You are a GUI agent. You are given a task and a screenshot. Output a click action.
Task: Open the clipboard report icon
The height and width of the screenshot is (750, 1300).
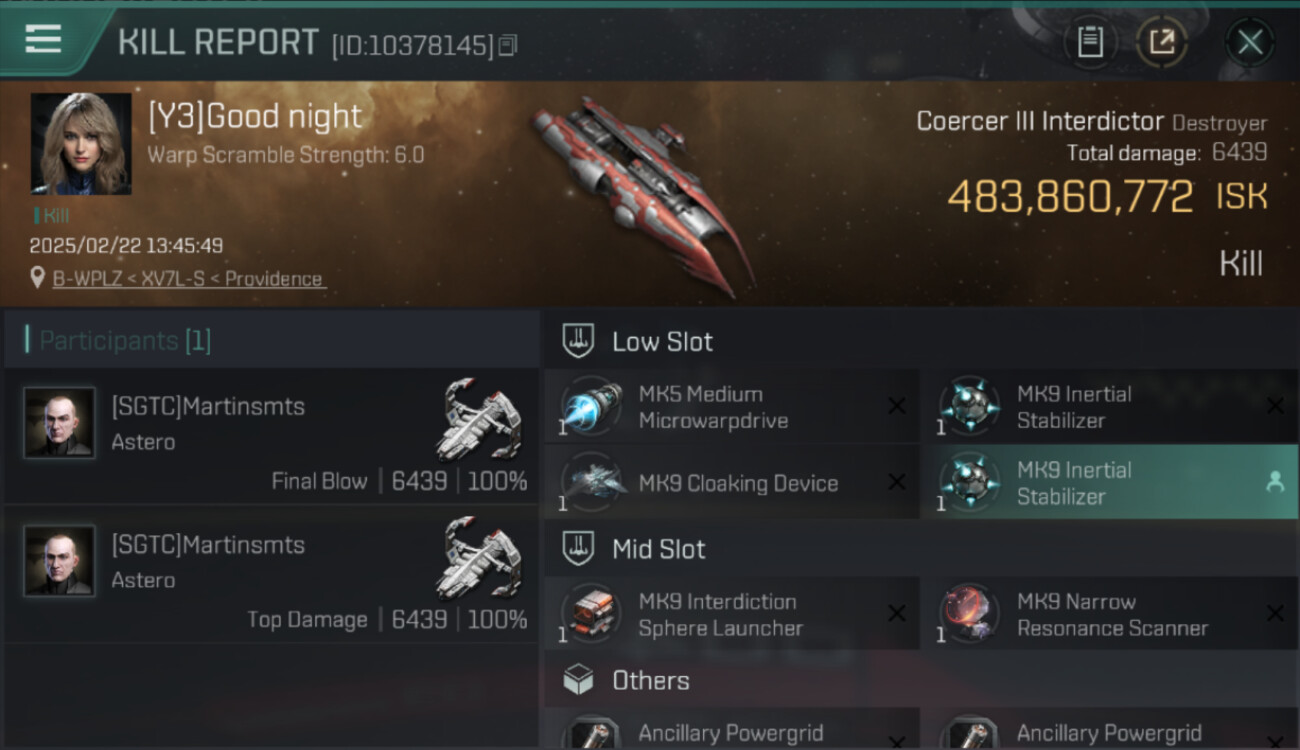(1090, 42)
